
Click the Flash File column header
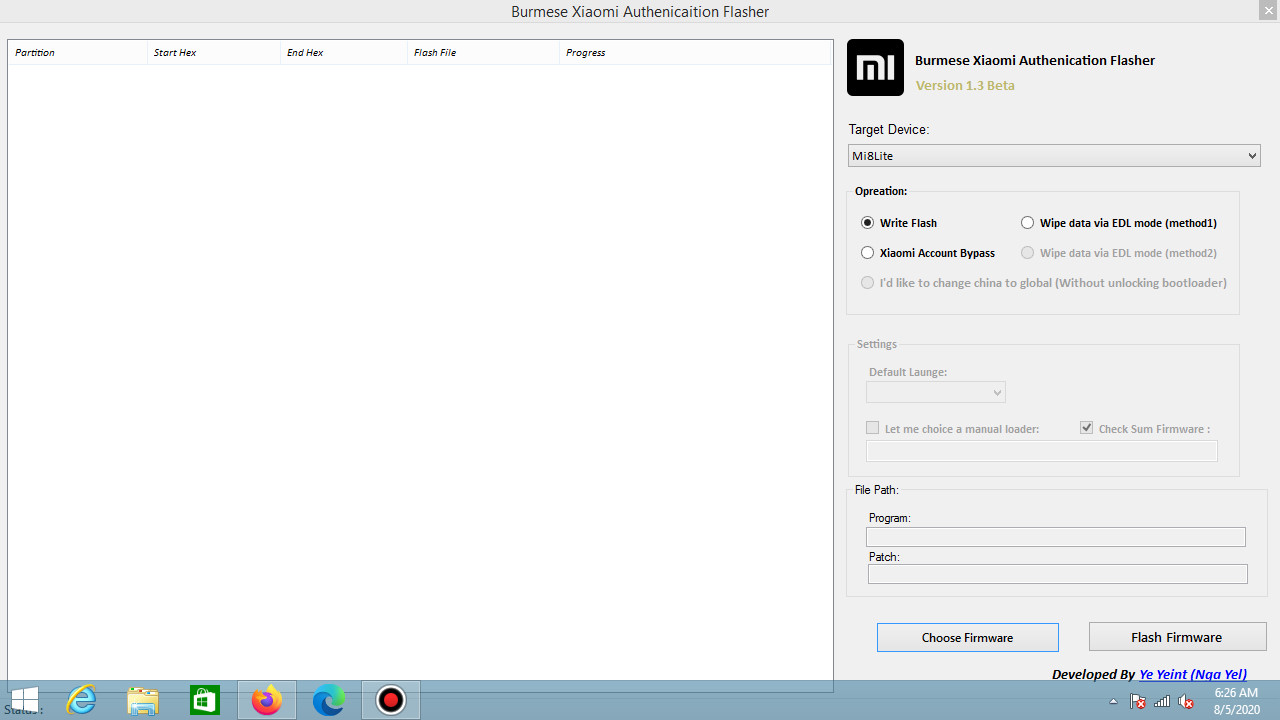434,52
